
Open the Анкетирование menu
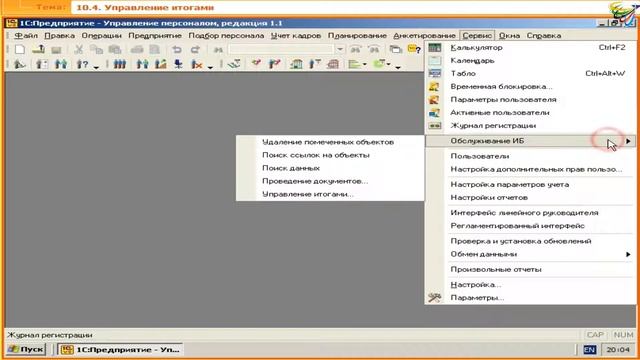point(424,36)
